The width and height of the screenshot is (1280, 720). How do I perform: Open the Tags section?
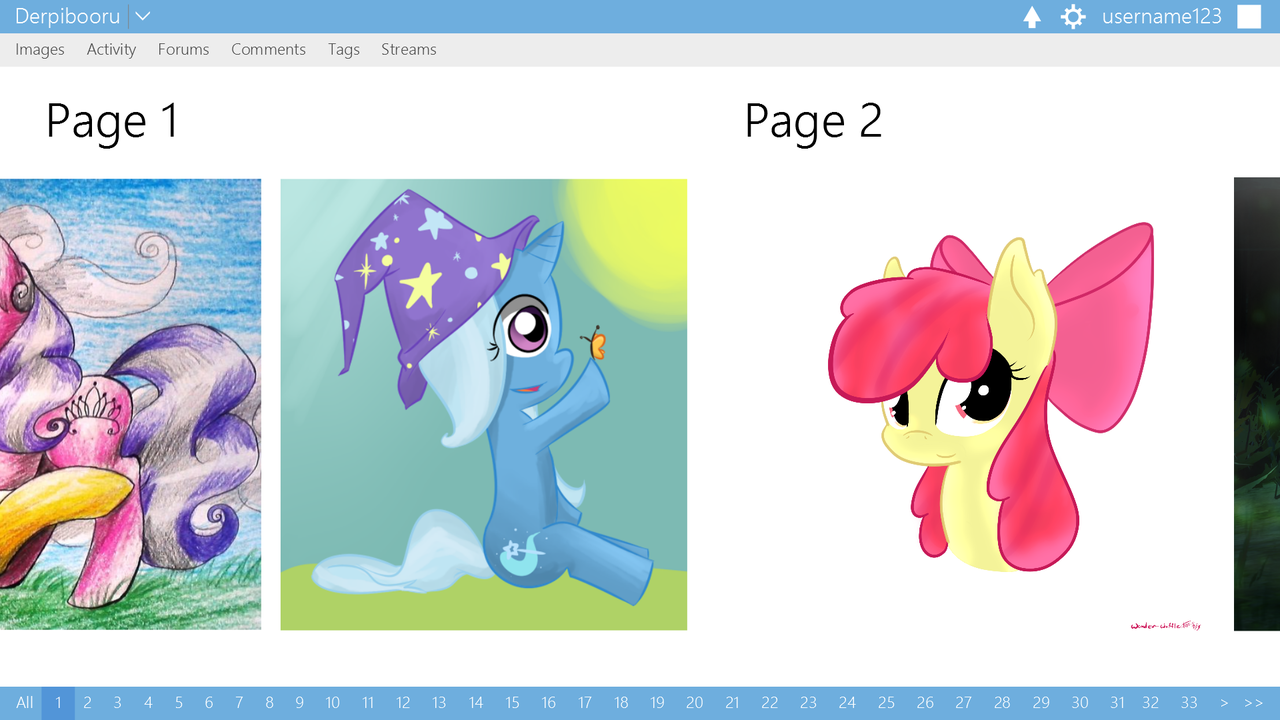pyautogui.click(x=343, y=49)
